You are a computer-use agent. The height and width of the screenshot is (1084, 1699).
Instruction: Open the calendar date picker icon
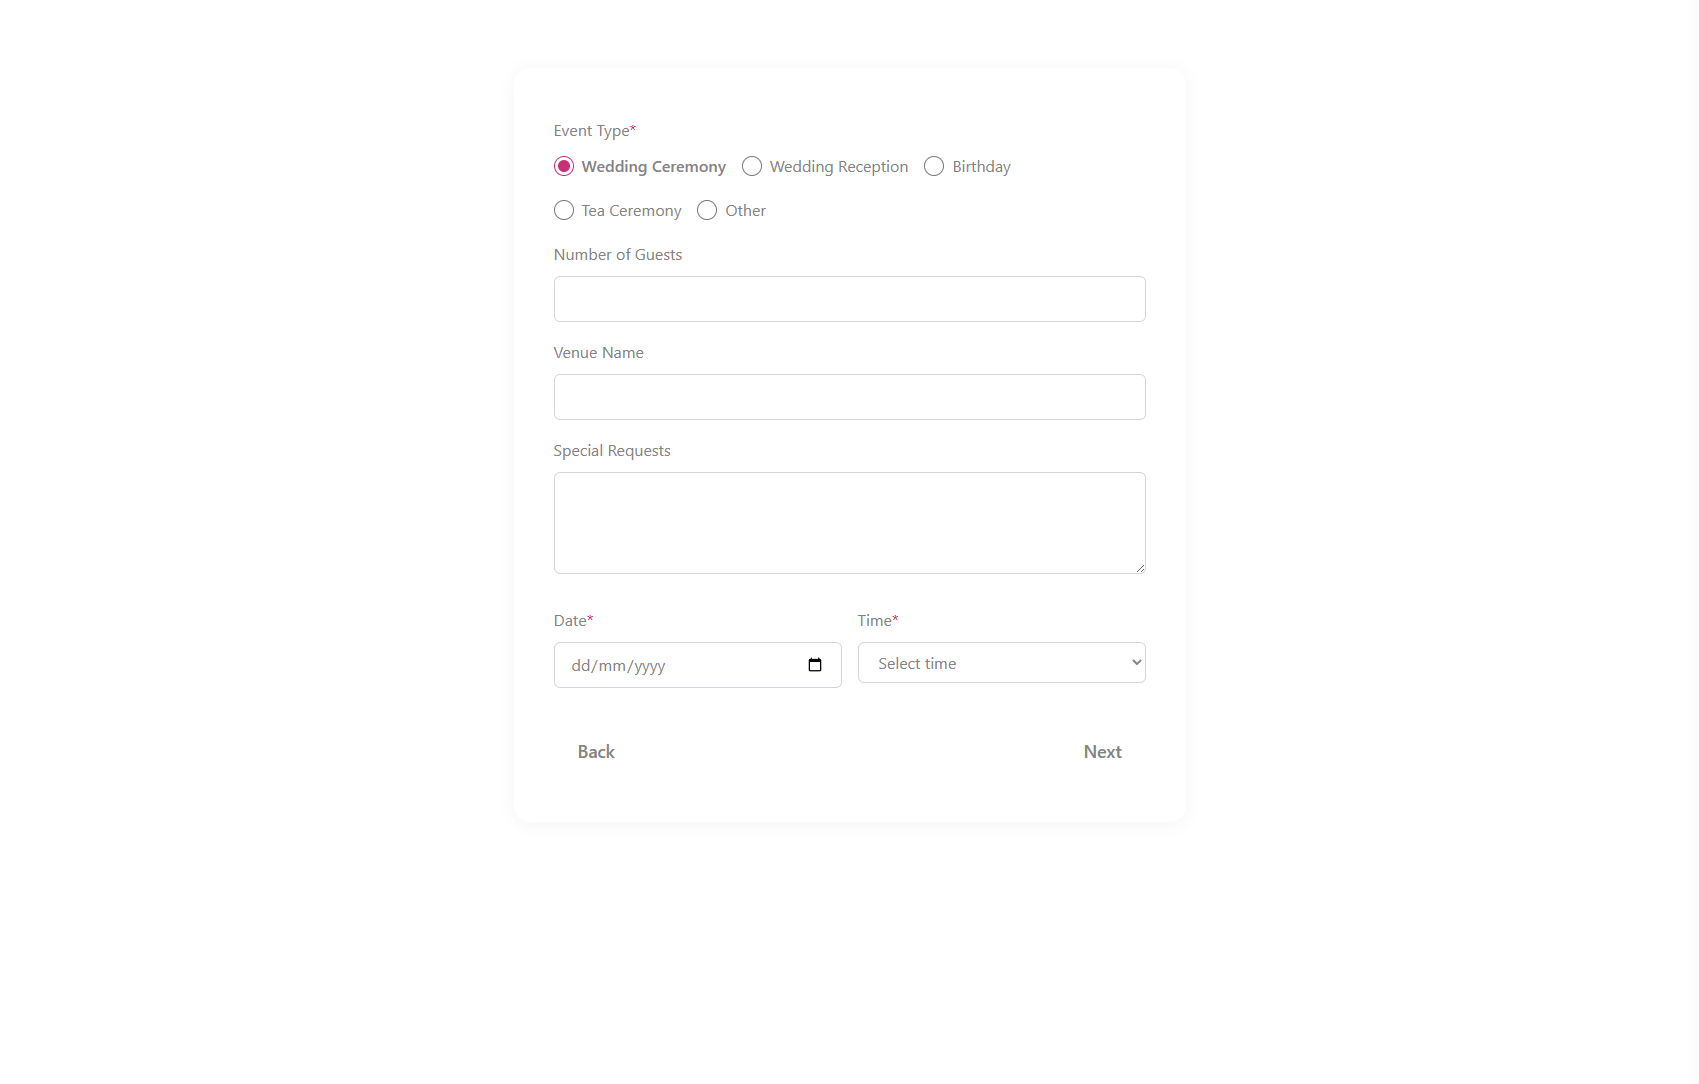click(x=815, y=665)
